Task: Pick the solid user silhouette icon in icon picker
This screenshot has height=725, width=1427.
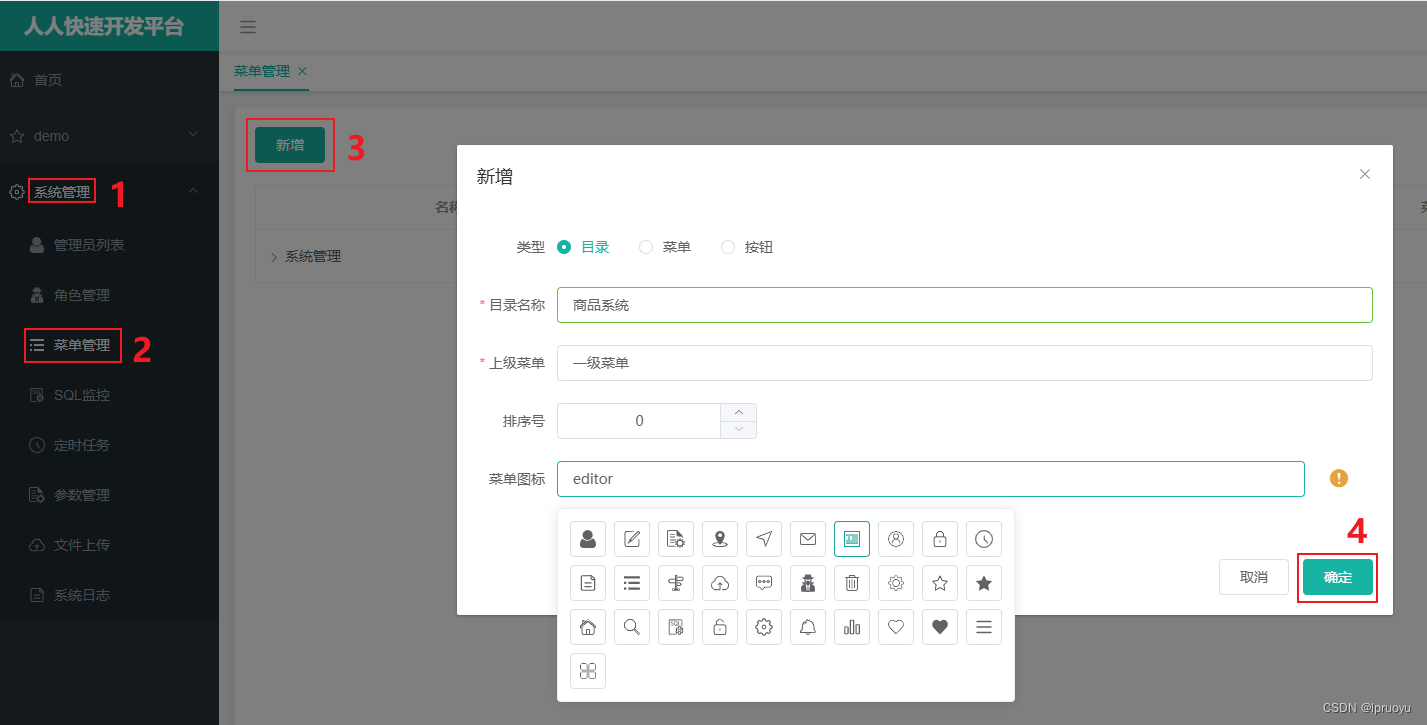Action: click(588, 539)
